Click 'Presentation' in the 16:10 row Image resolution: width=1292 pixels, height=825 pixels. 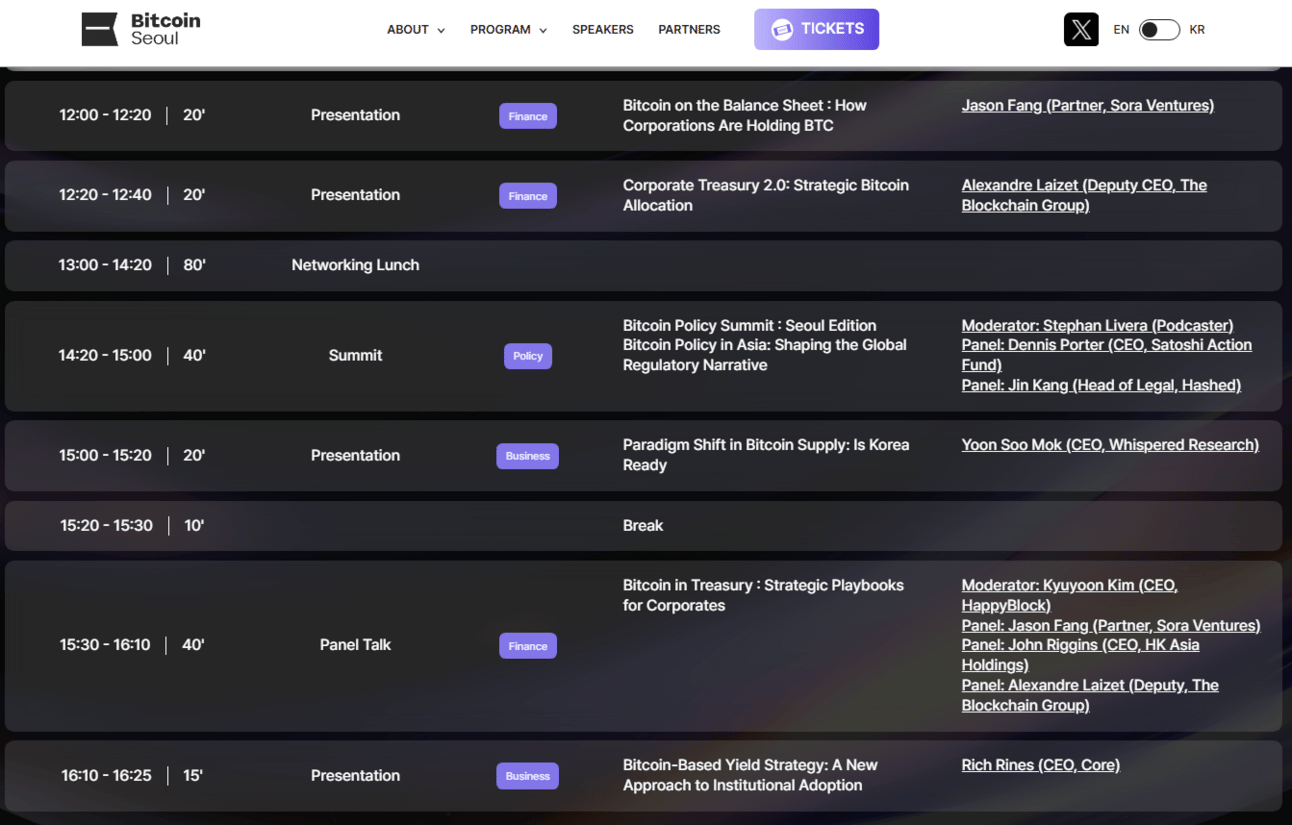coord(355,775)
